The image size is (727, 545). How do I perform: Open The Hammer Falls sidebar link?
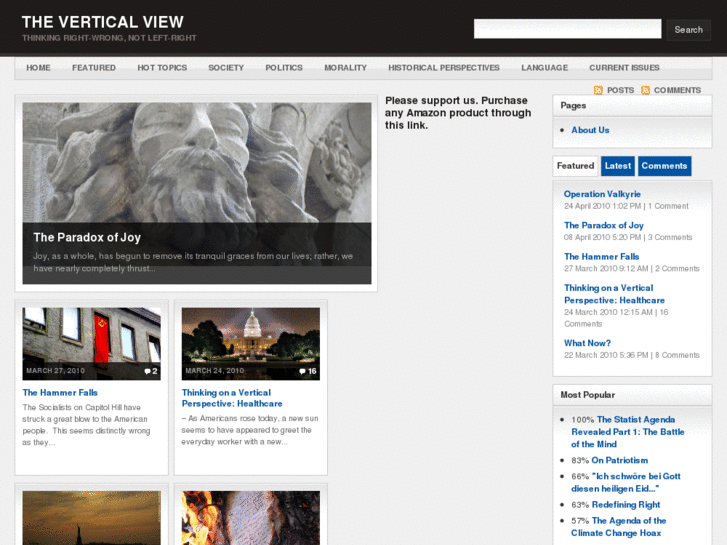601,256
